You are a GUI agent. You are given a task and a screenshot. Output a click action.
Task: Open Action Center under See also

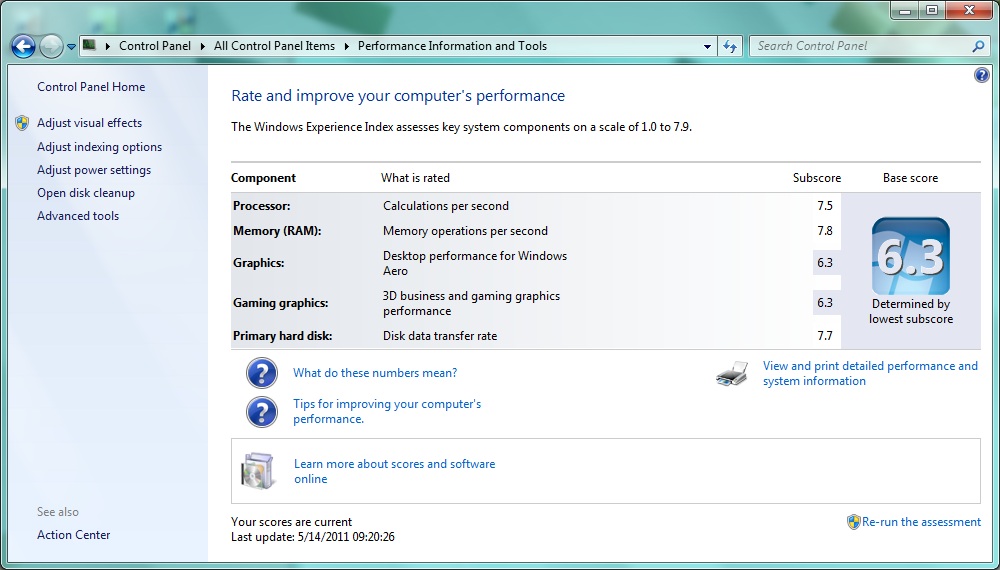pos(73,535)
